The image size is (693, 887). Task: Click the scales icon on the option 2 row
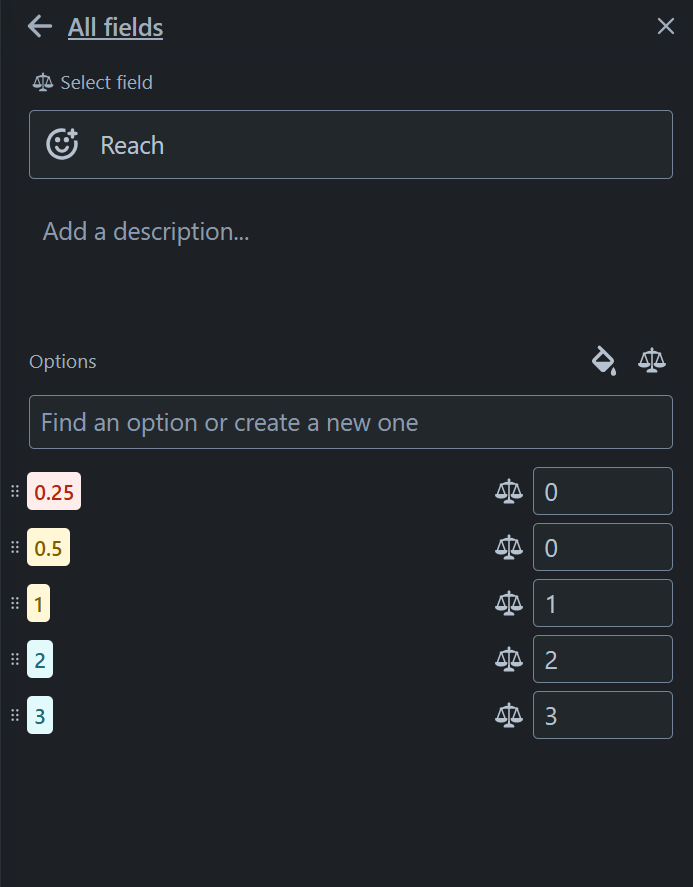510,659
